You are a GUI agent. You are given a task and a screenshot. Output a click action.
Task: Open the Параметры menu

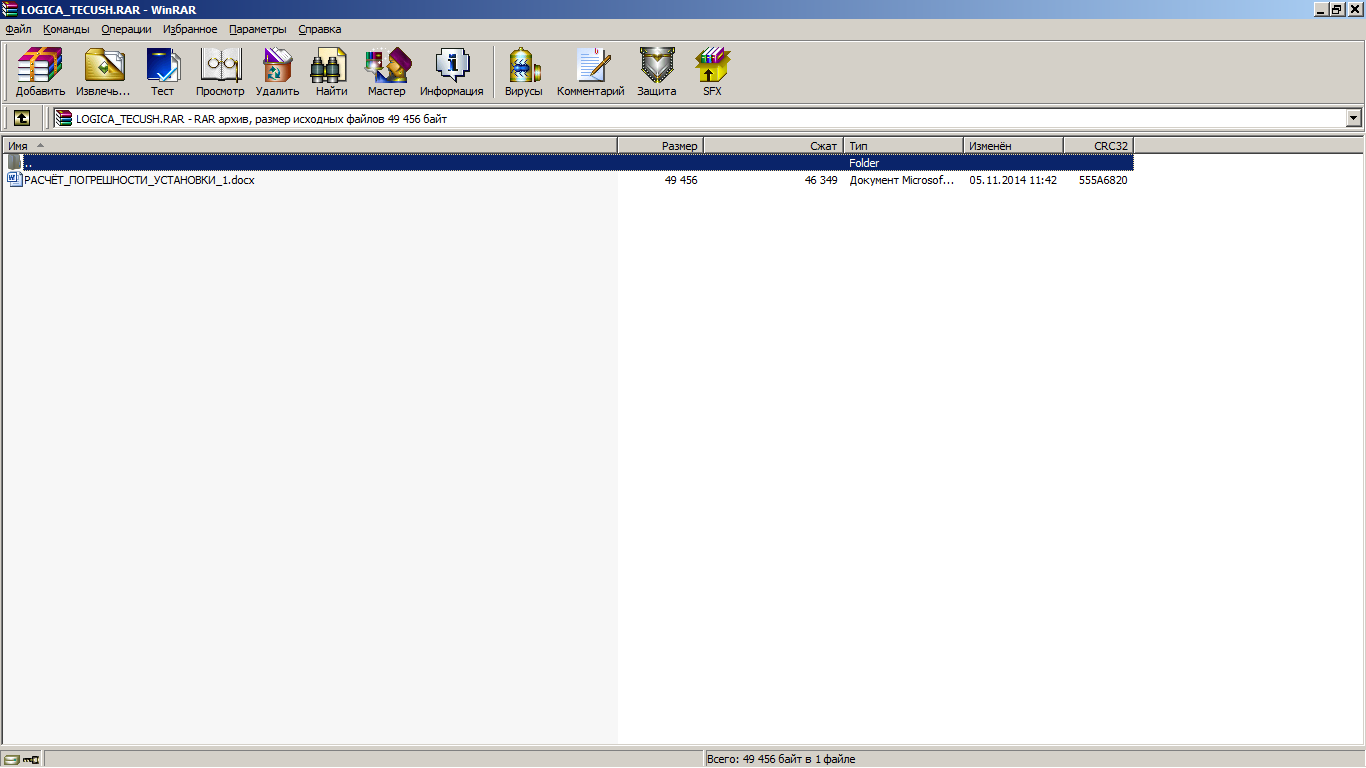(257, 29)
